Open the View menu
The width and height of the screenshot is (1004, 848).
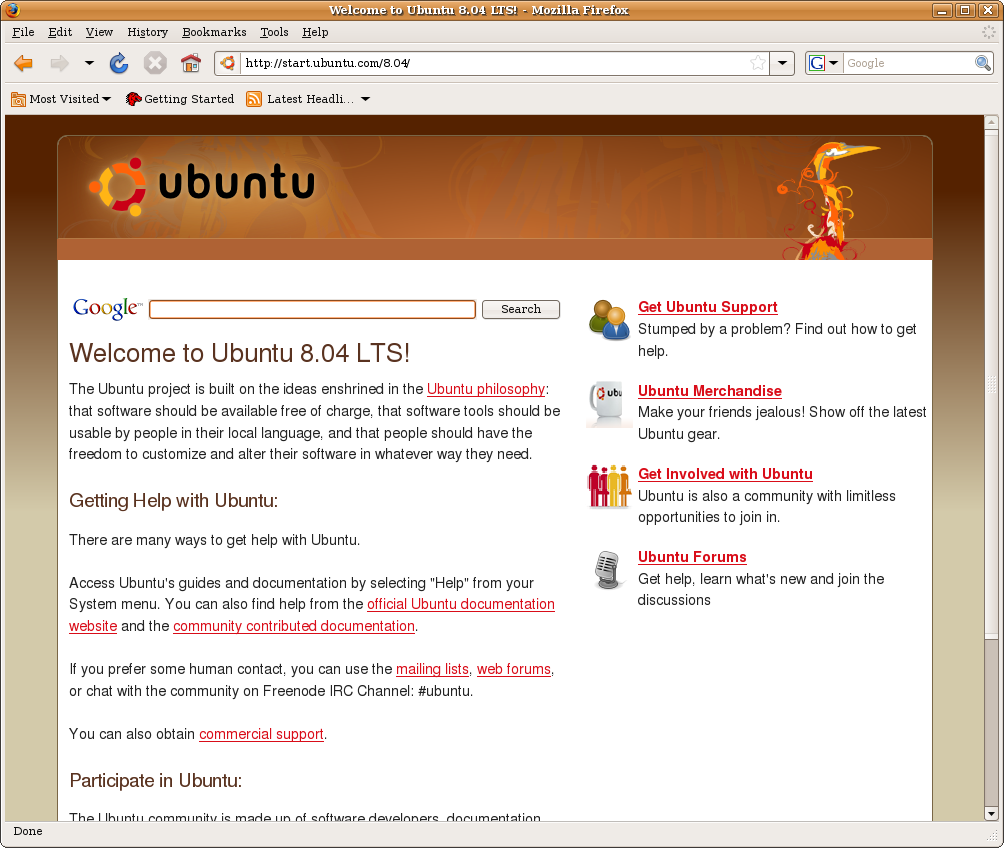[99, 32]
